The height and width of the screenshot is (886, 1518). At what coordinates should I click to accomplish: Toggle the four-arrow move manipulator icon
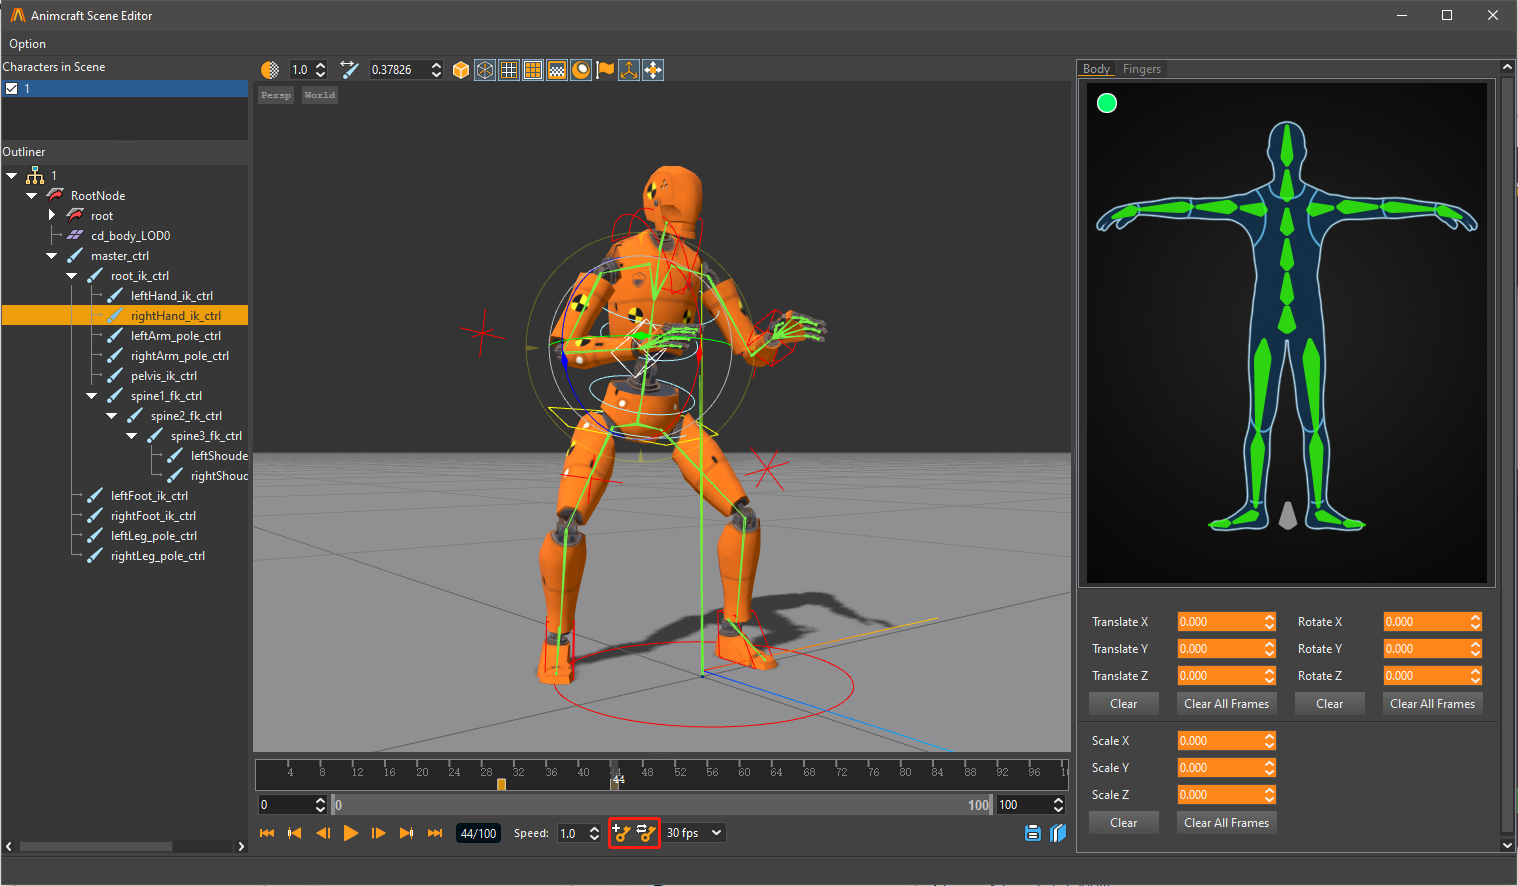(653, 70)
